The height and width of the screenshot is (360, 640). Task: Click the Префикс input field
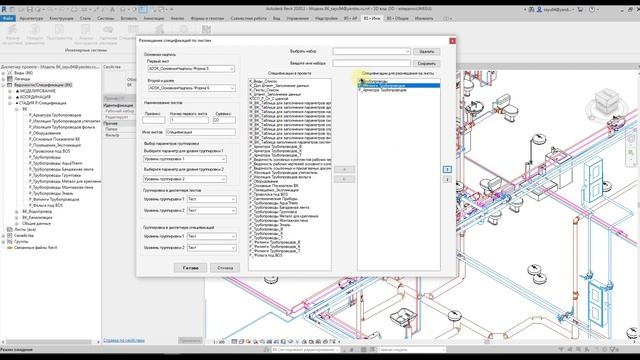153,120
